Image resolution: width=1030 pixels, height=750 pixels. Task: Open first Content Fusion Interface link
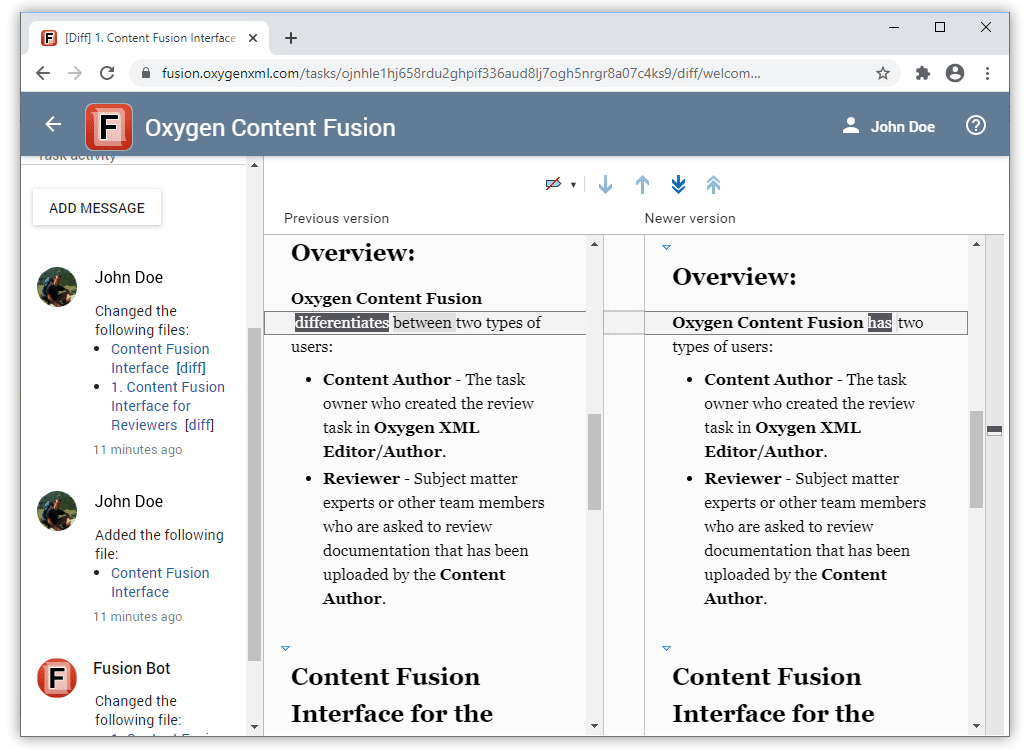tap(160, 359)
